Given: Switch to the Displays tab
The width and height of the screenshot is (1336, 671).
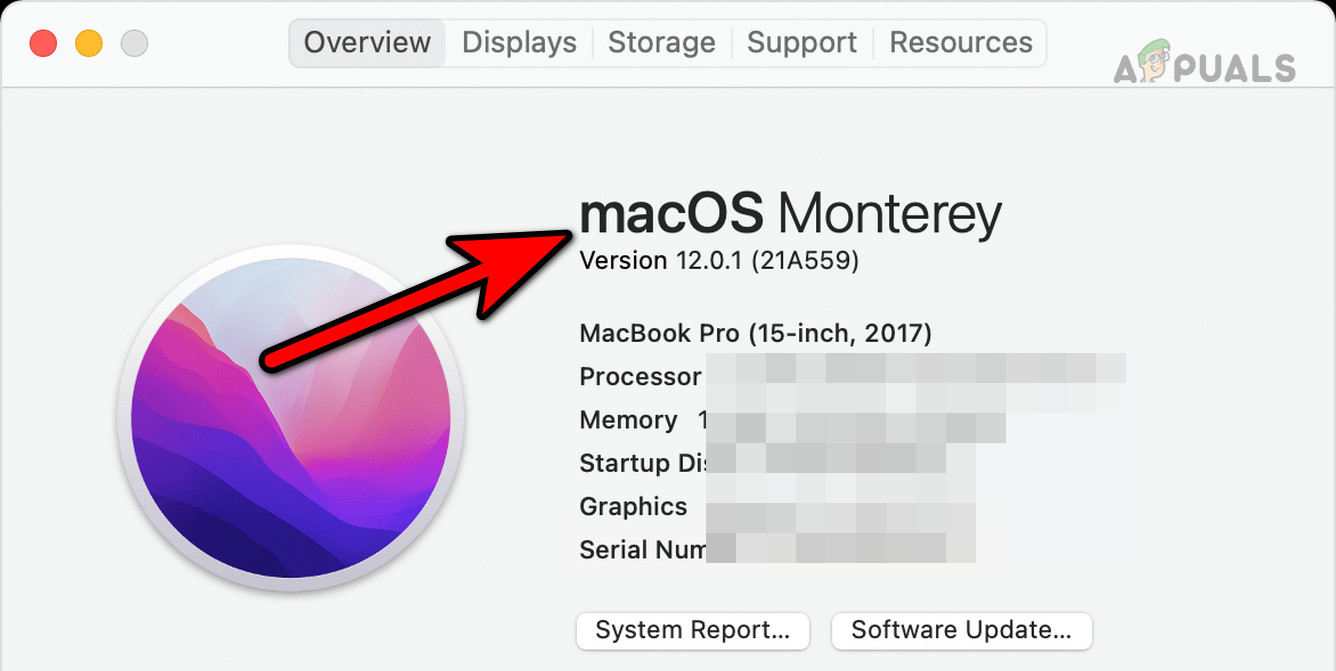Looking at the screenshot, I should 518,42.
